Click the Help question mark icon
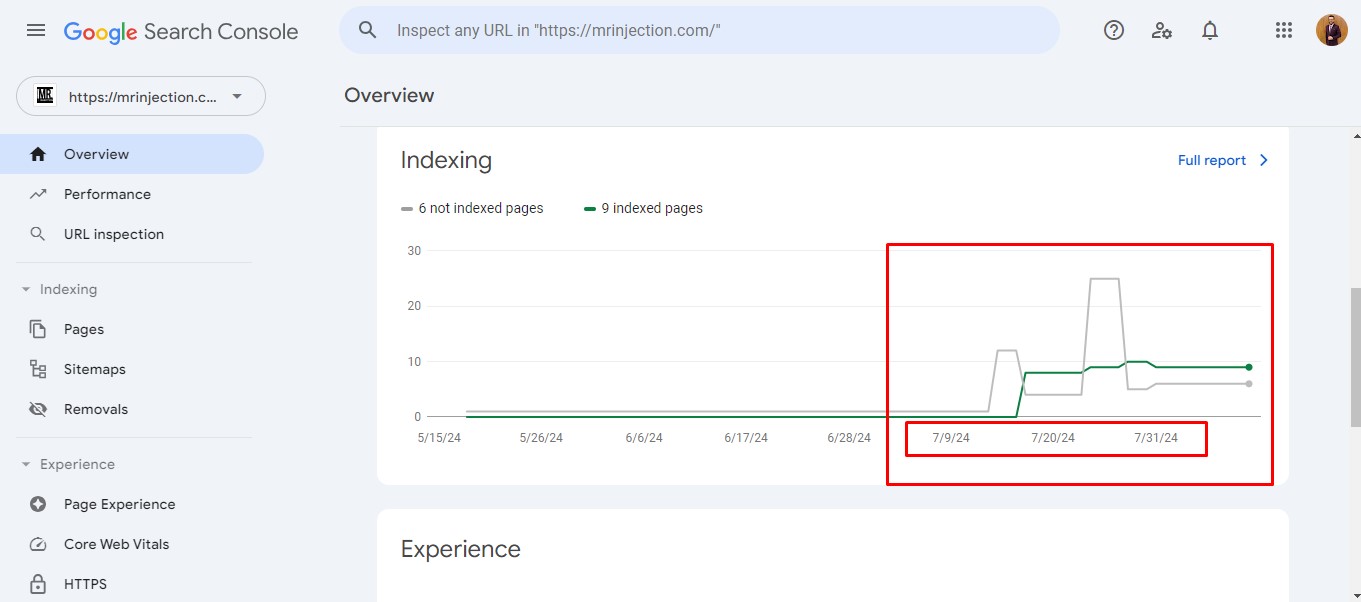 1114,31
